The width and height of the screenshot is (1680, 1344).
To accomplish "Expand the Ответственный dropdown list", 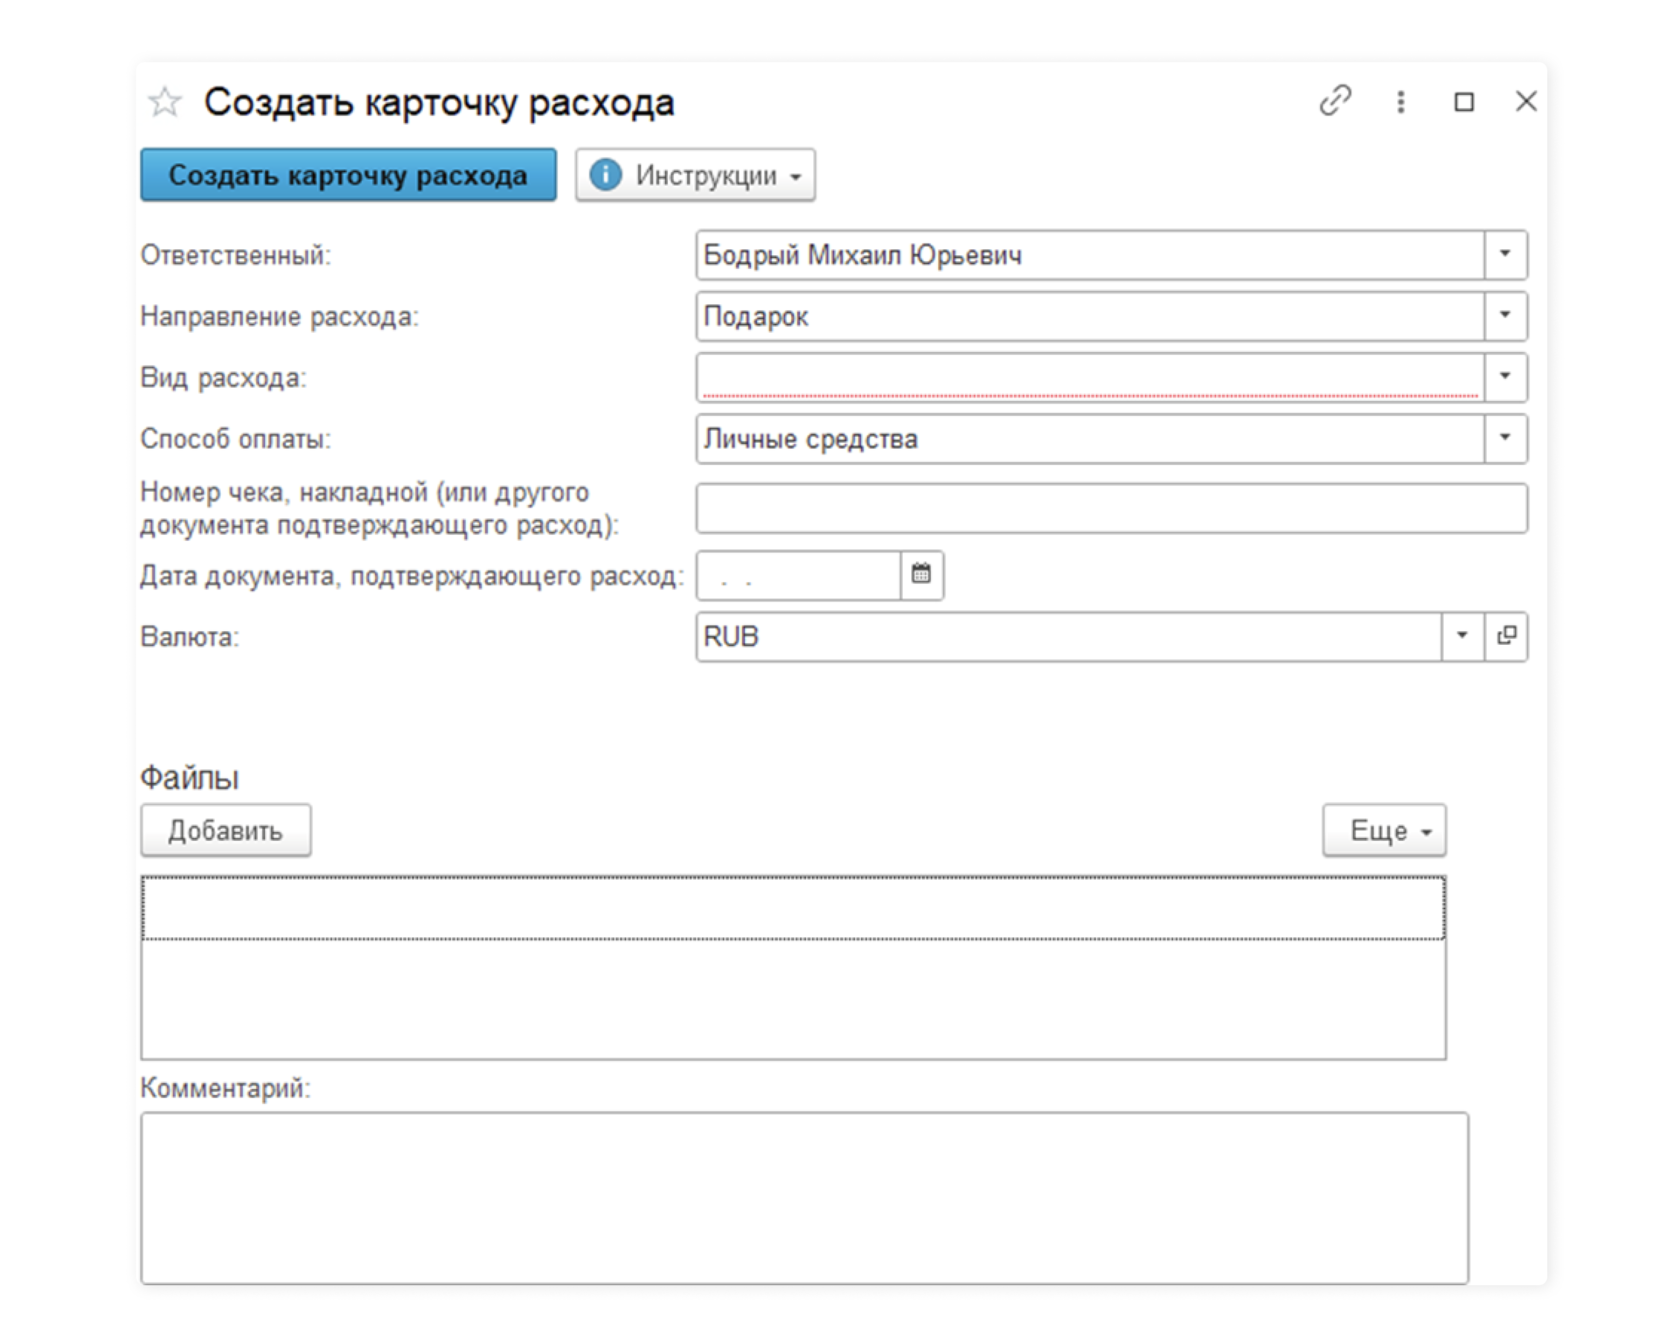I will (1505, 255).
